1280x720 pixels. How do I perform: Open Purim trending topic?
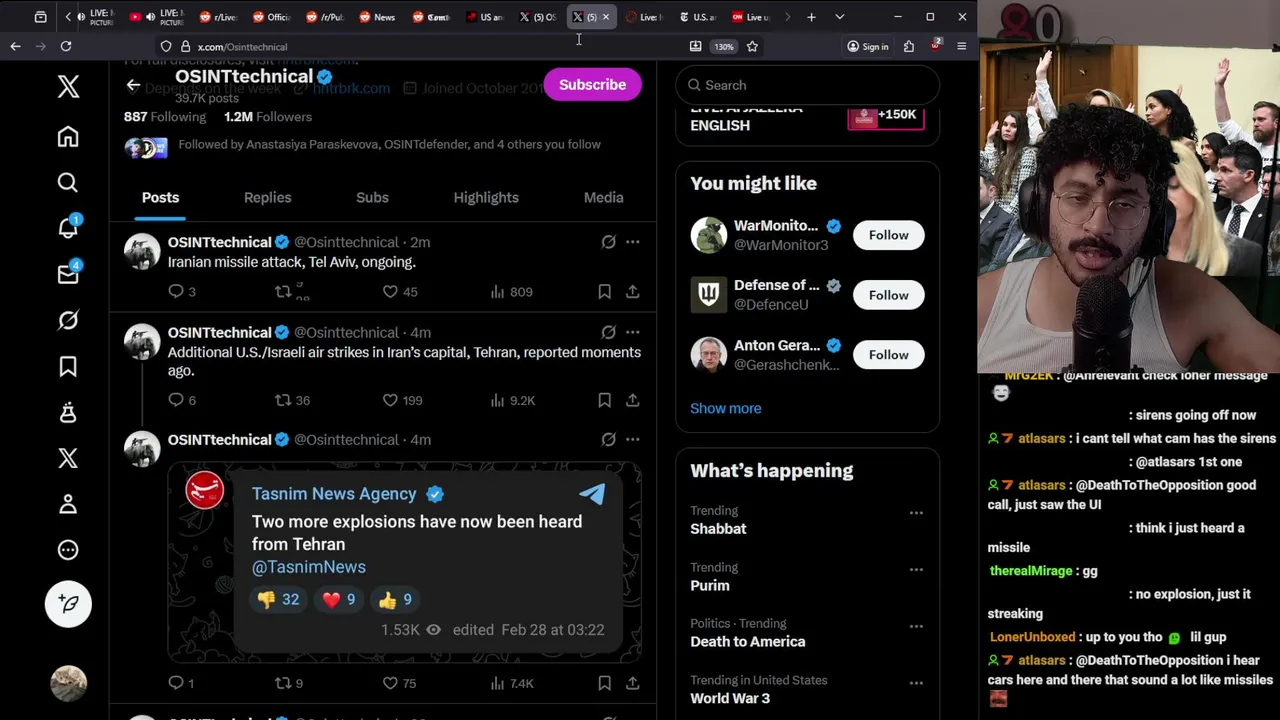(x=709, y=586)
